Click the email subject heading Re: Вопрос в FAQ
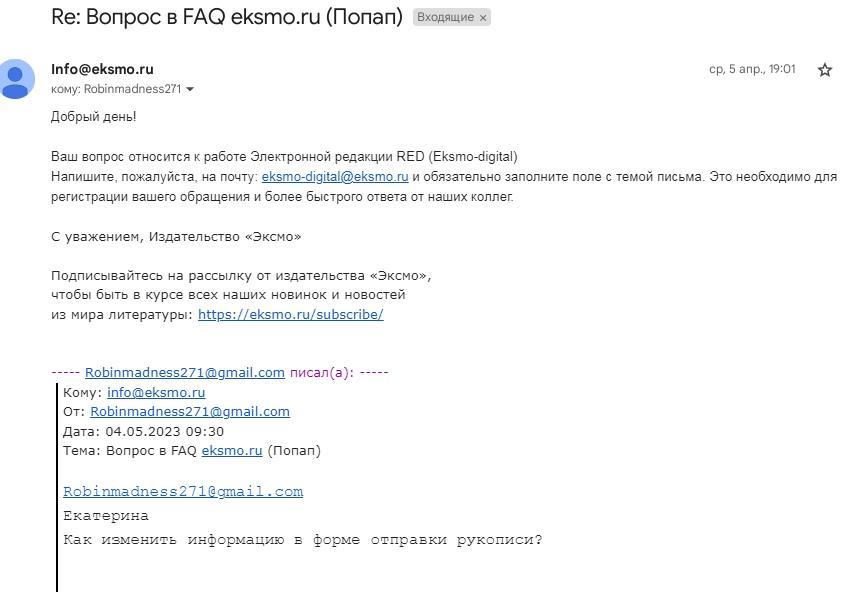The height and width of the screenshot is (592, 857). tap(226, 17)
